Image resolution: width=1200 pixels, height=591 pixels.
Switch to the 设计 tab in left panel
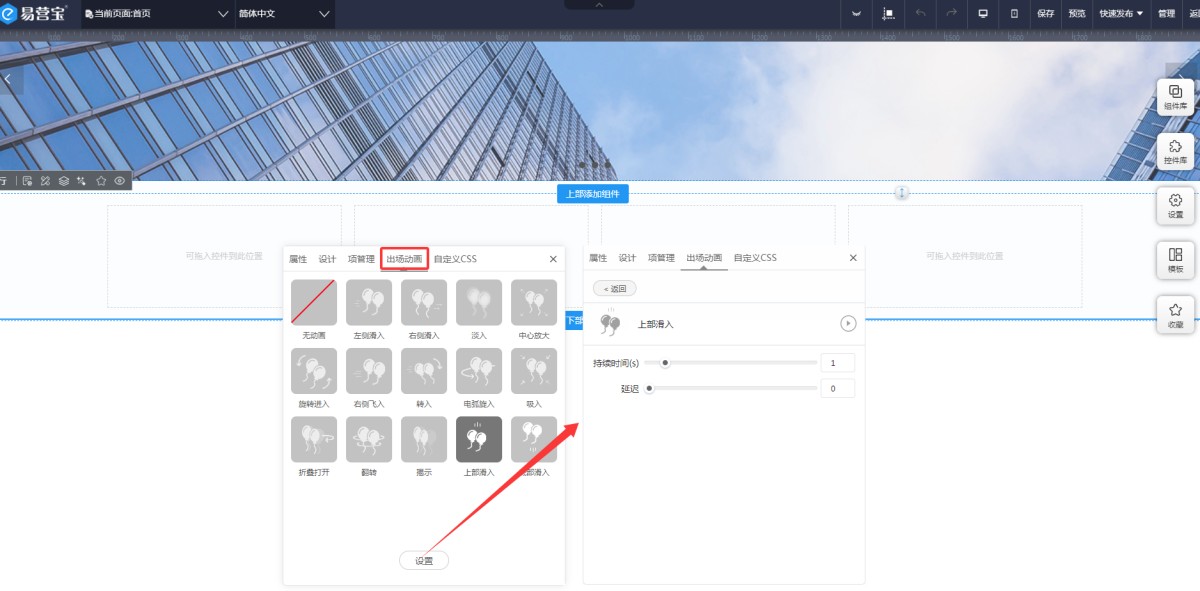coord(327,259)
